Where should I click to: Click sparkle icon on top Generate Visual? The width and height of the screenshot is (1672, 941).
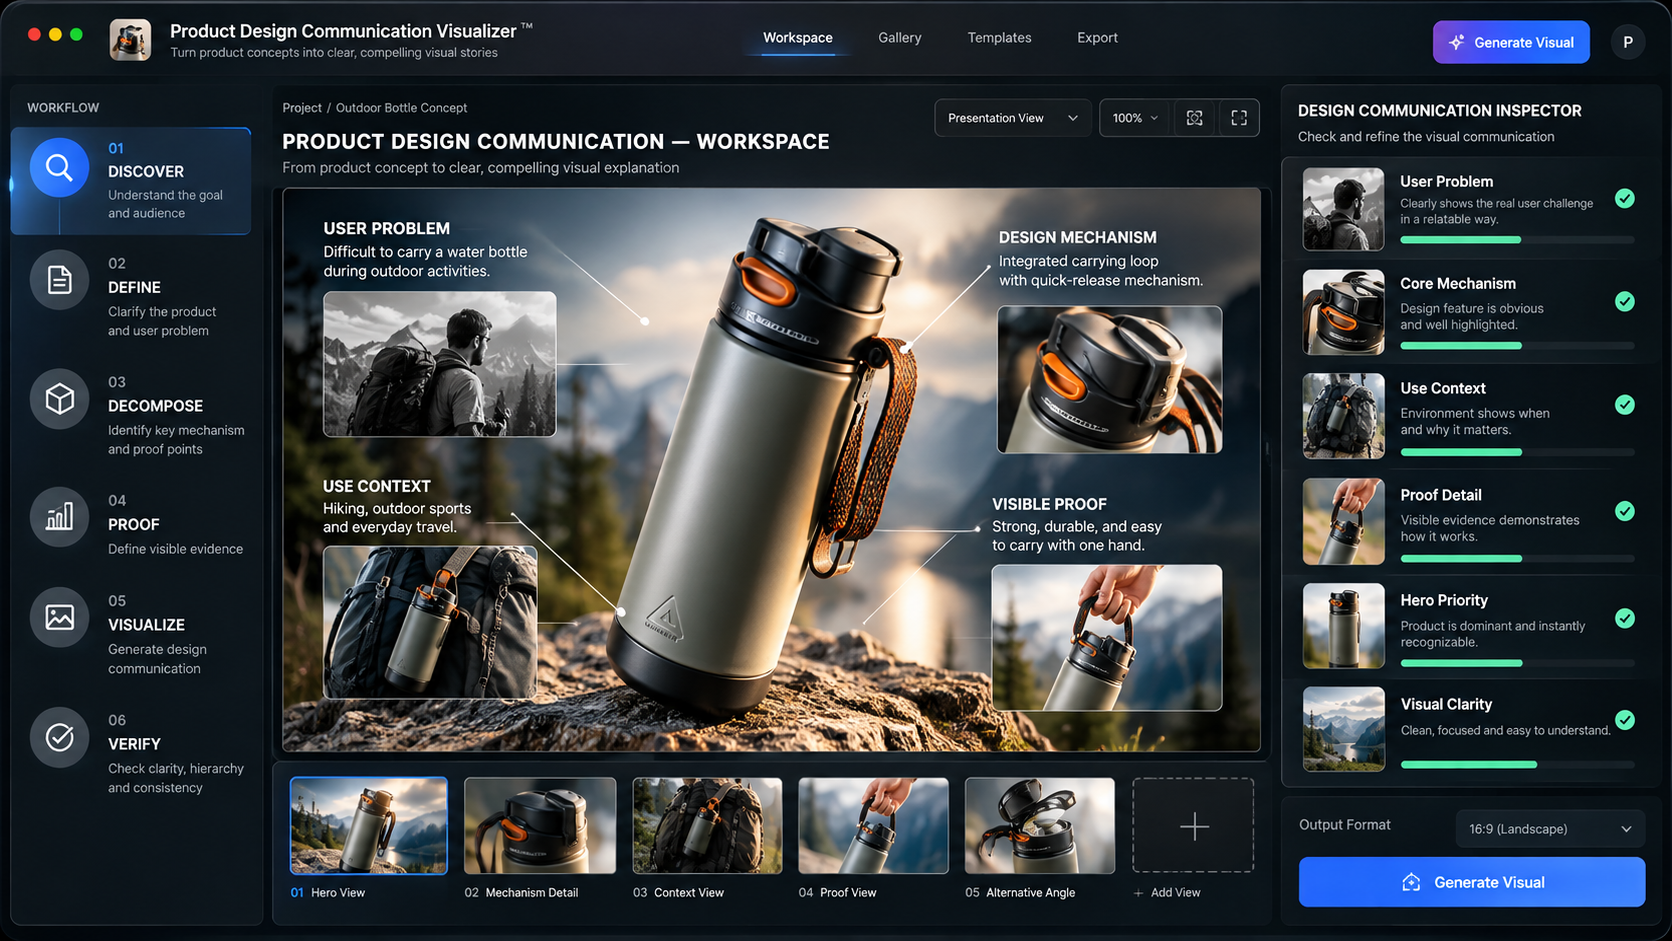coord(1457,42)
